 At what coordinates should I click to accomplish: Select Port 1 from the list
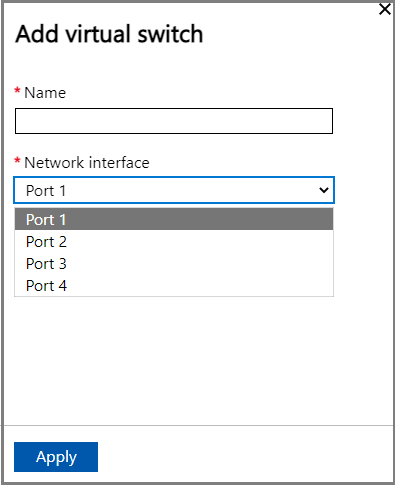click(174, 219)
